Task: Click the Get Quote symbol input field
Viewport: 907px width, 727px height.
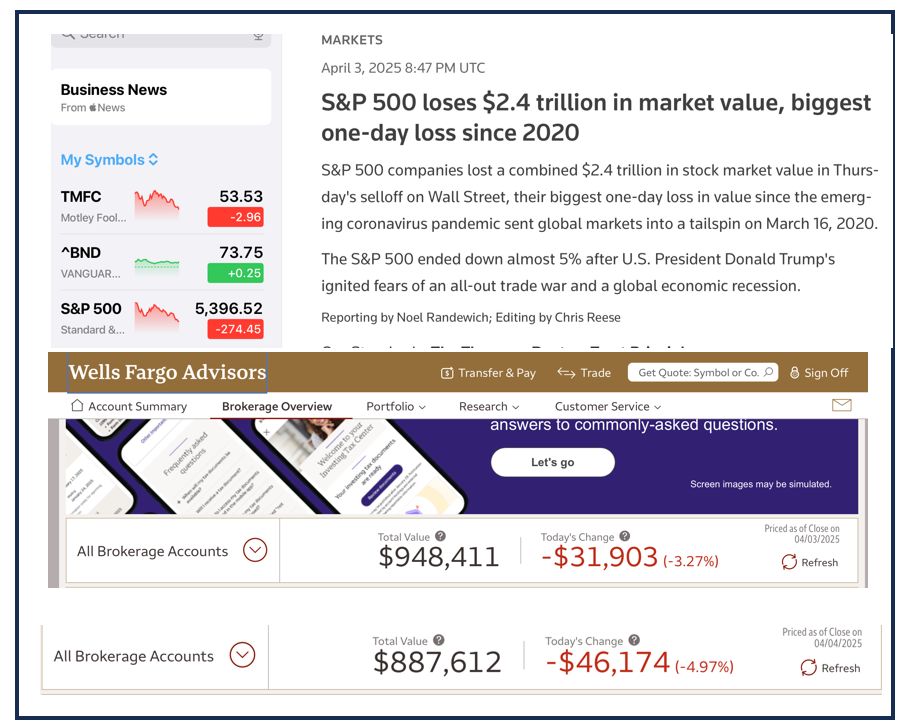Action: coord(696,373)
